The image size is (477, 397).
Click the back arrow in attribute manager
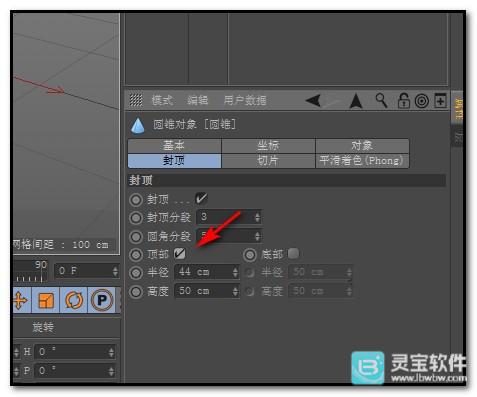(313, 100)
